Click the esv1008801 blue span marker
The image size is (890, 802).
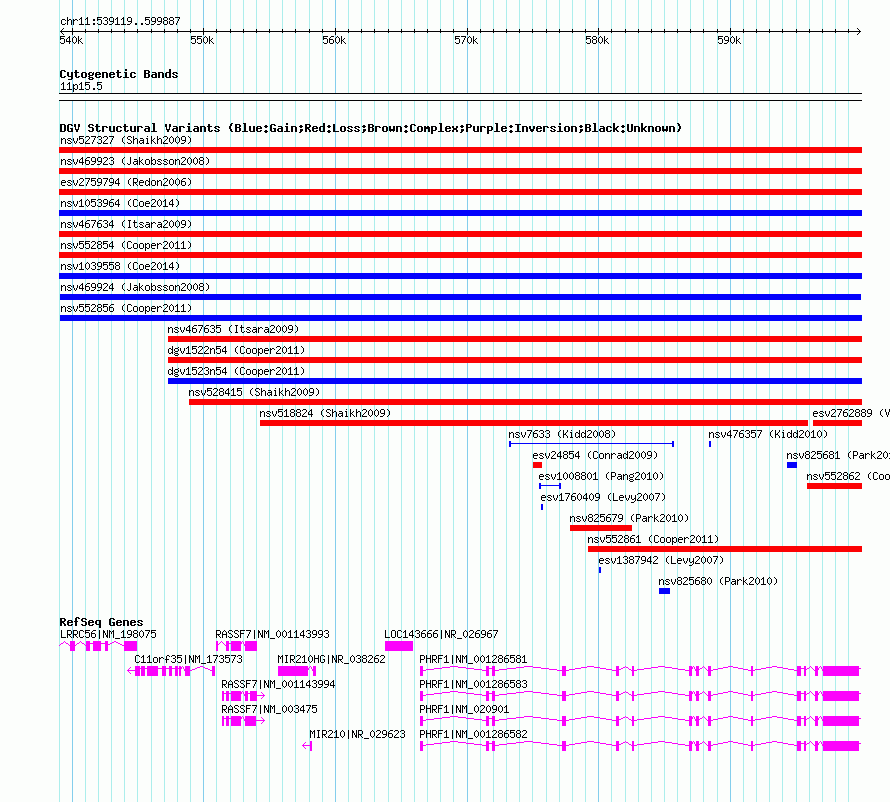(x=550, y=486)
